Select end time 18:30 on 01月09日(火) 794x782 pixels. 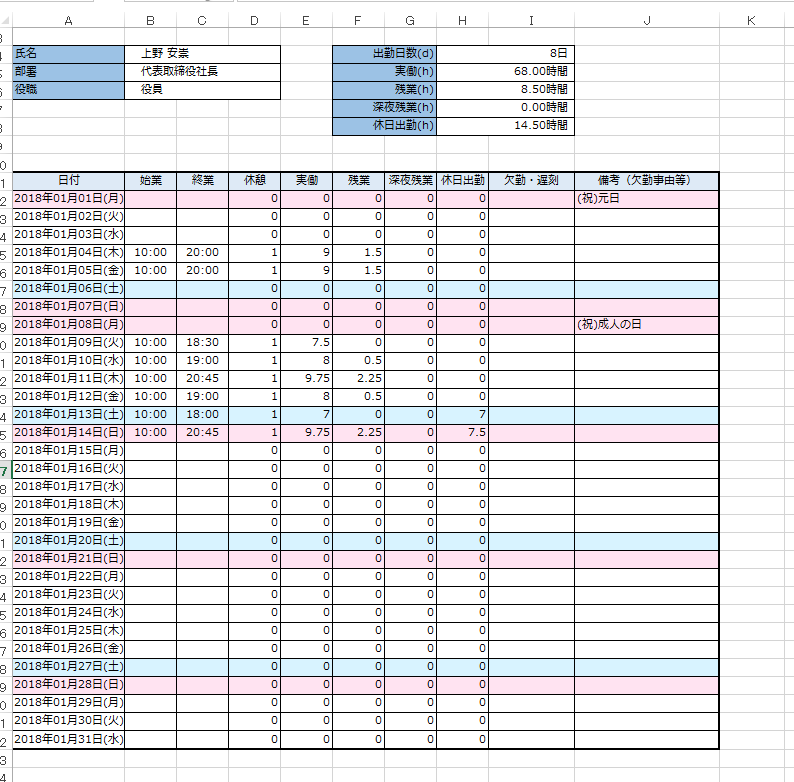pyautogui.click(x=203, y=343)
